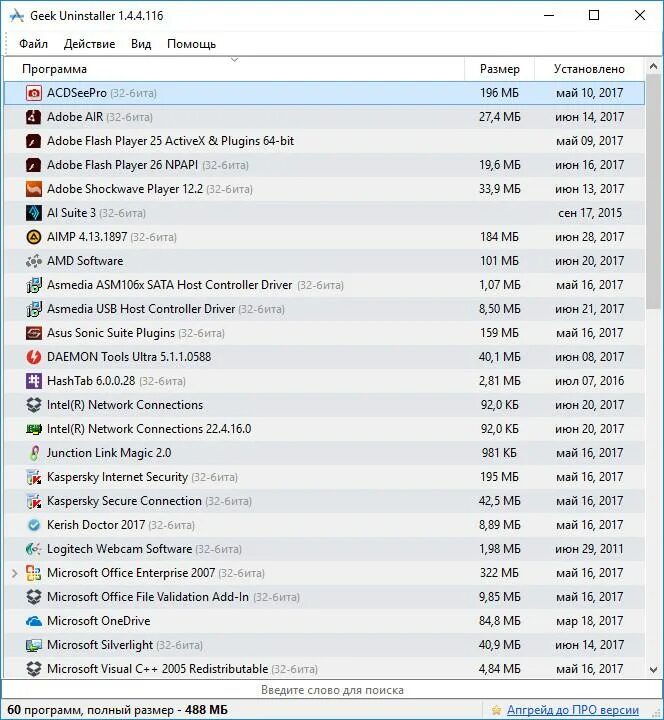Click the AI Suite 3 icon
The width and height of the screenshot is (664, 720).
(34, 213)
